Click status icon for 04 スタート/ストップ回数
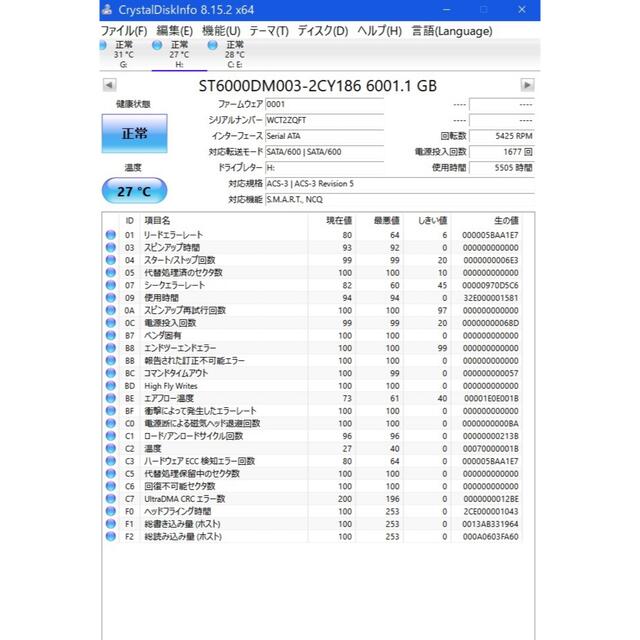This screenshot has height=640, width=640. click(x=111, y=260)
